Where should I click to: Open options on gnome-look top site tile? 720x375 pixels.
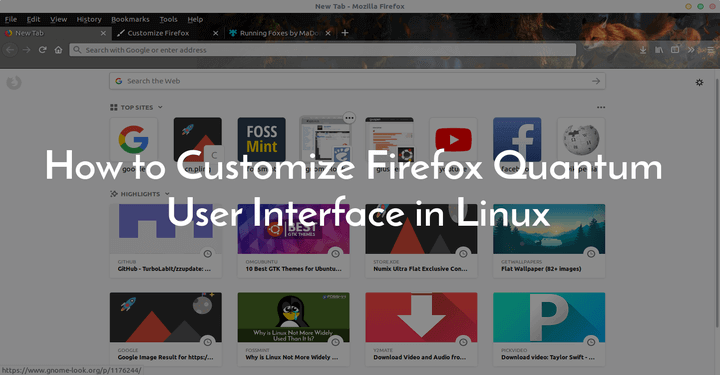(x=349, y=118)
